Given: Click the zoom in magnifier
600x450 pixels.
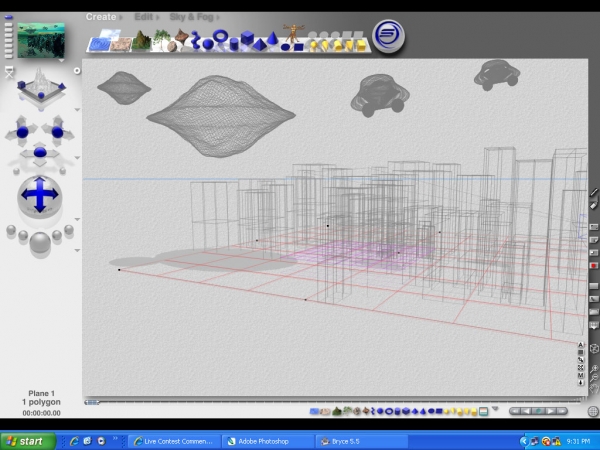Looking at the screenshot, I should click(593, 369).
